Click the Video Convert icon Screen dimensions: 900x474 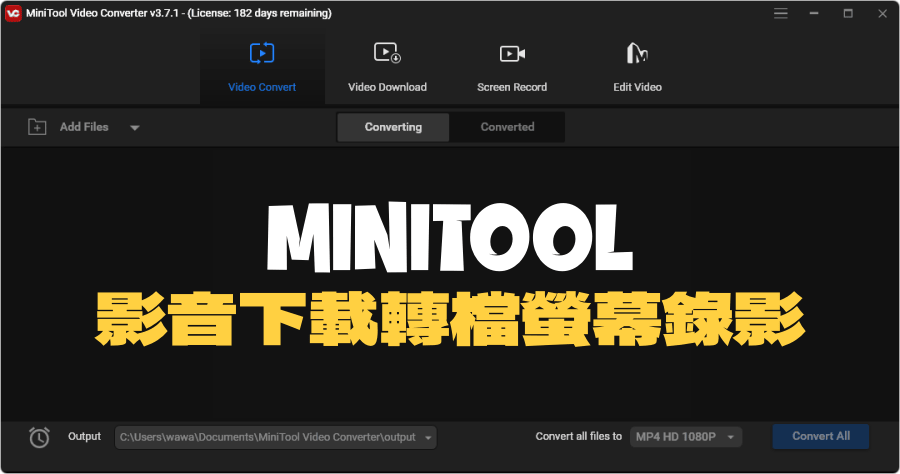[x=262, y=53]
